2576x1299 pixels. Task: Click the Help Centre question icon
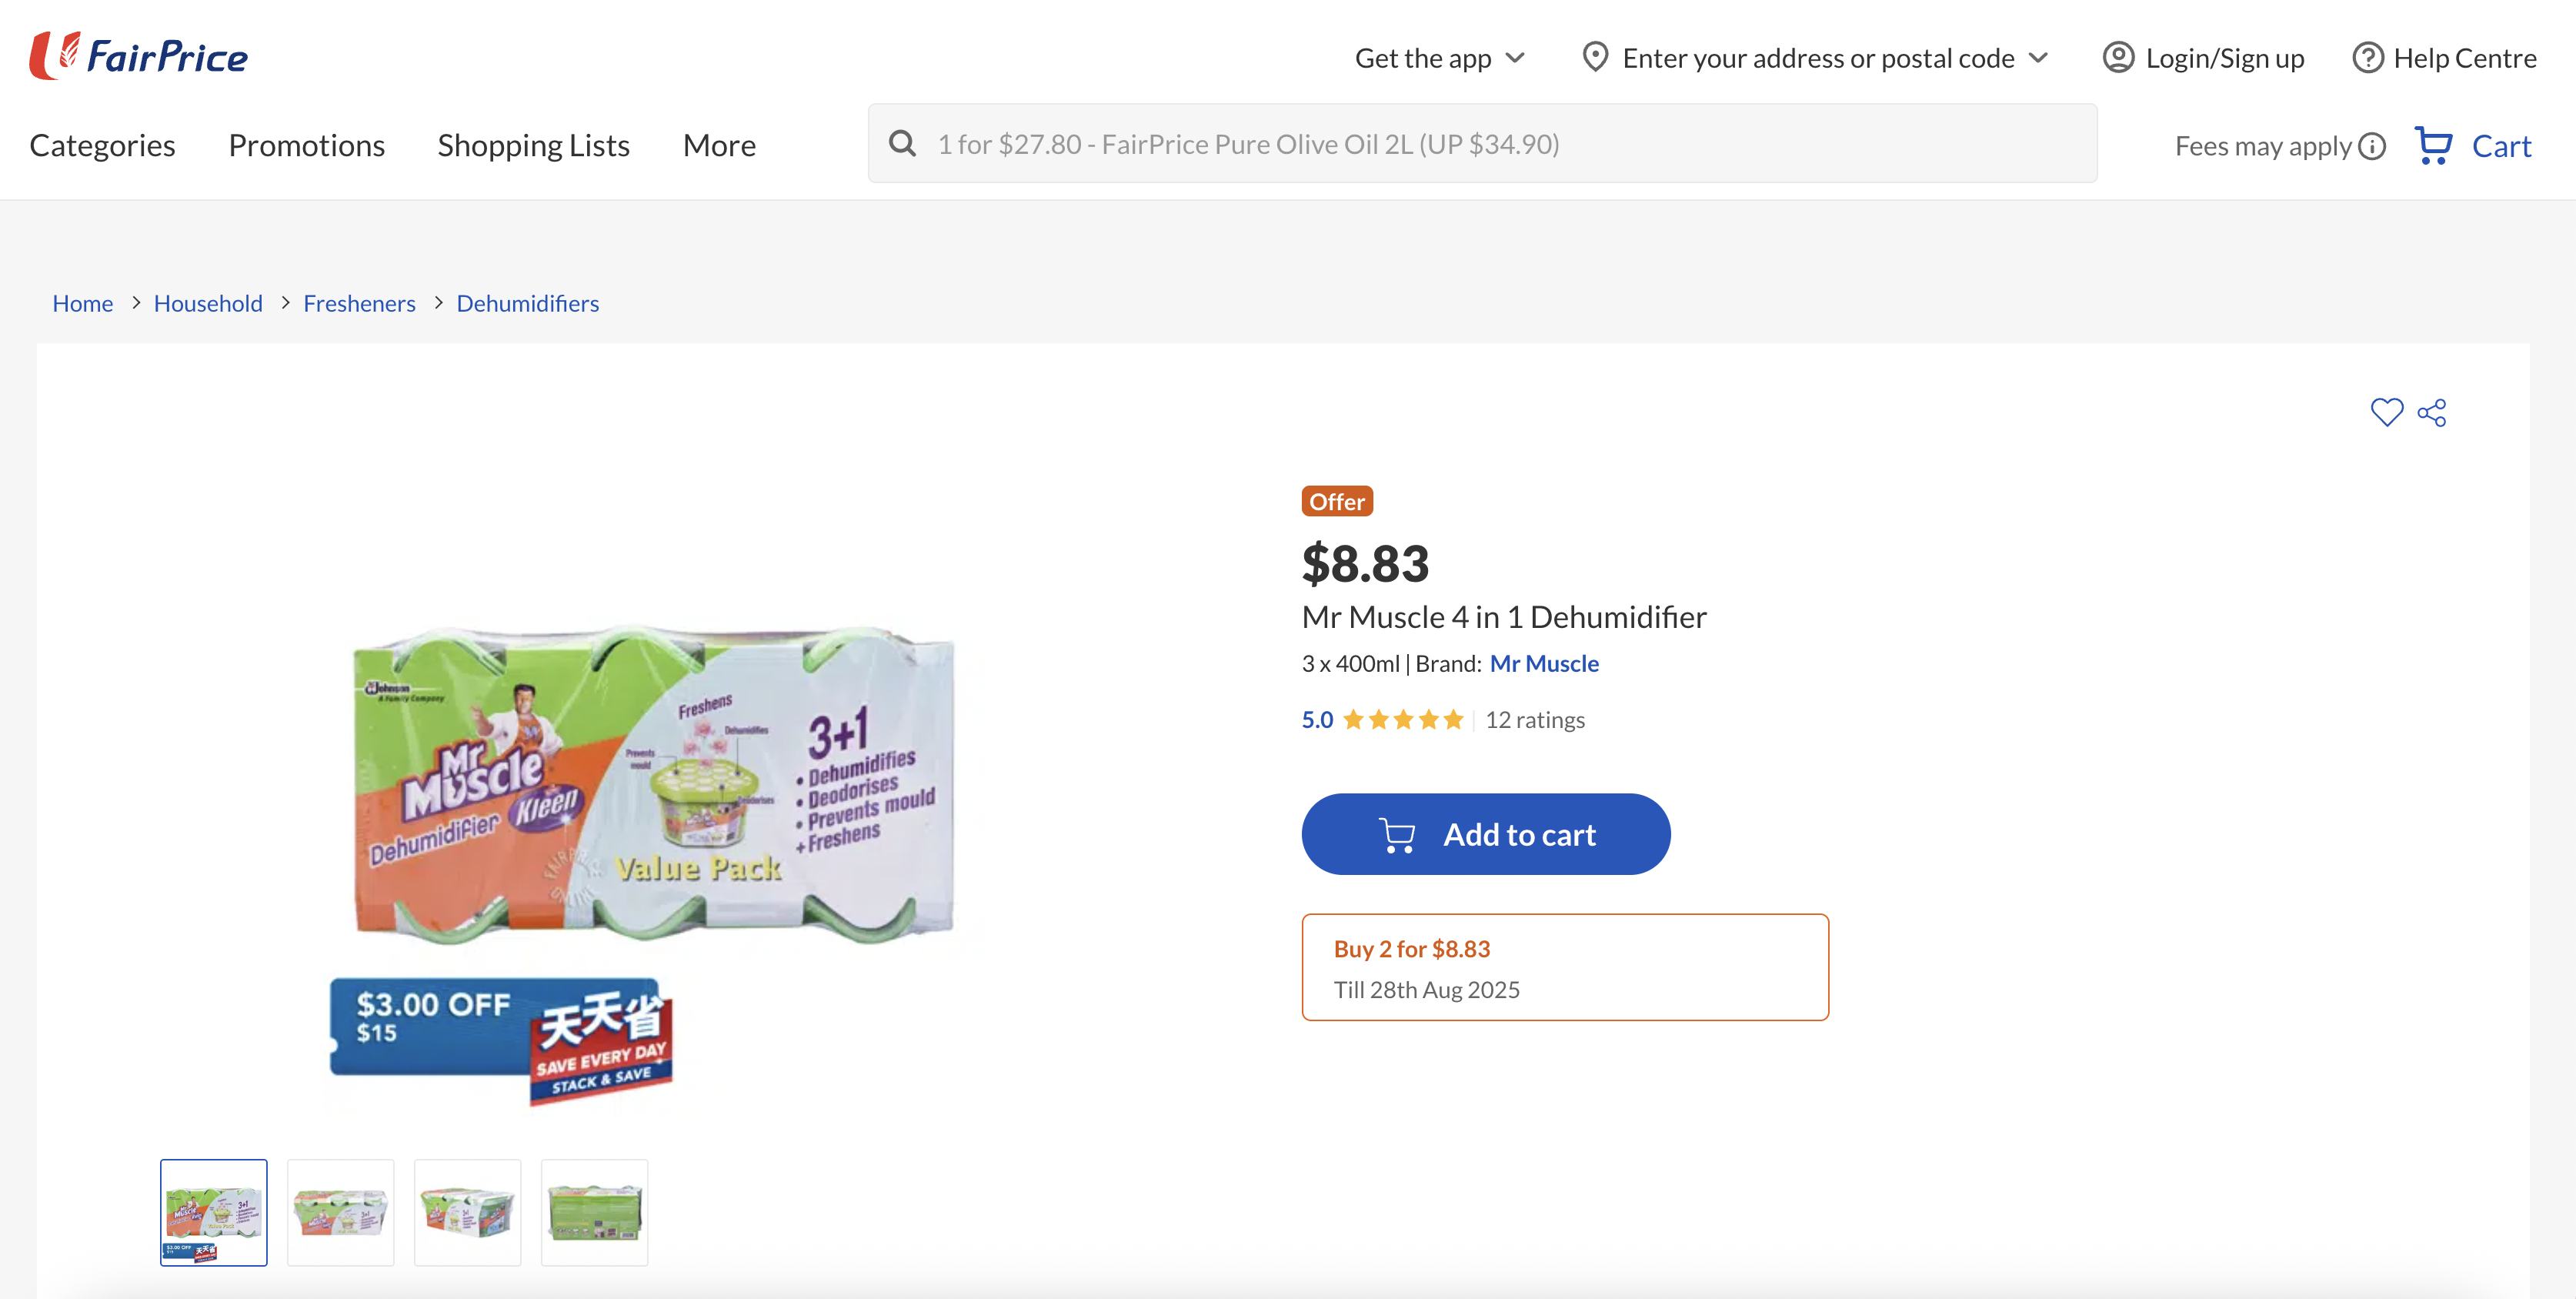[x=2367, y=58]
